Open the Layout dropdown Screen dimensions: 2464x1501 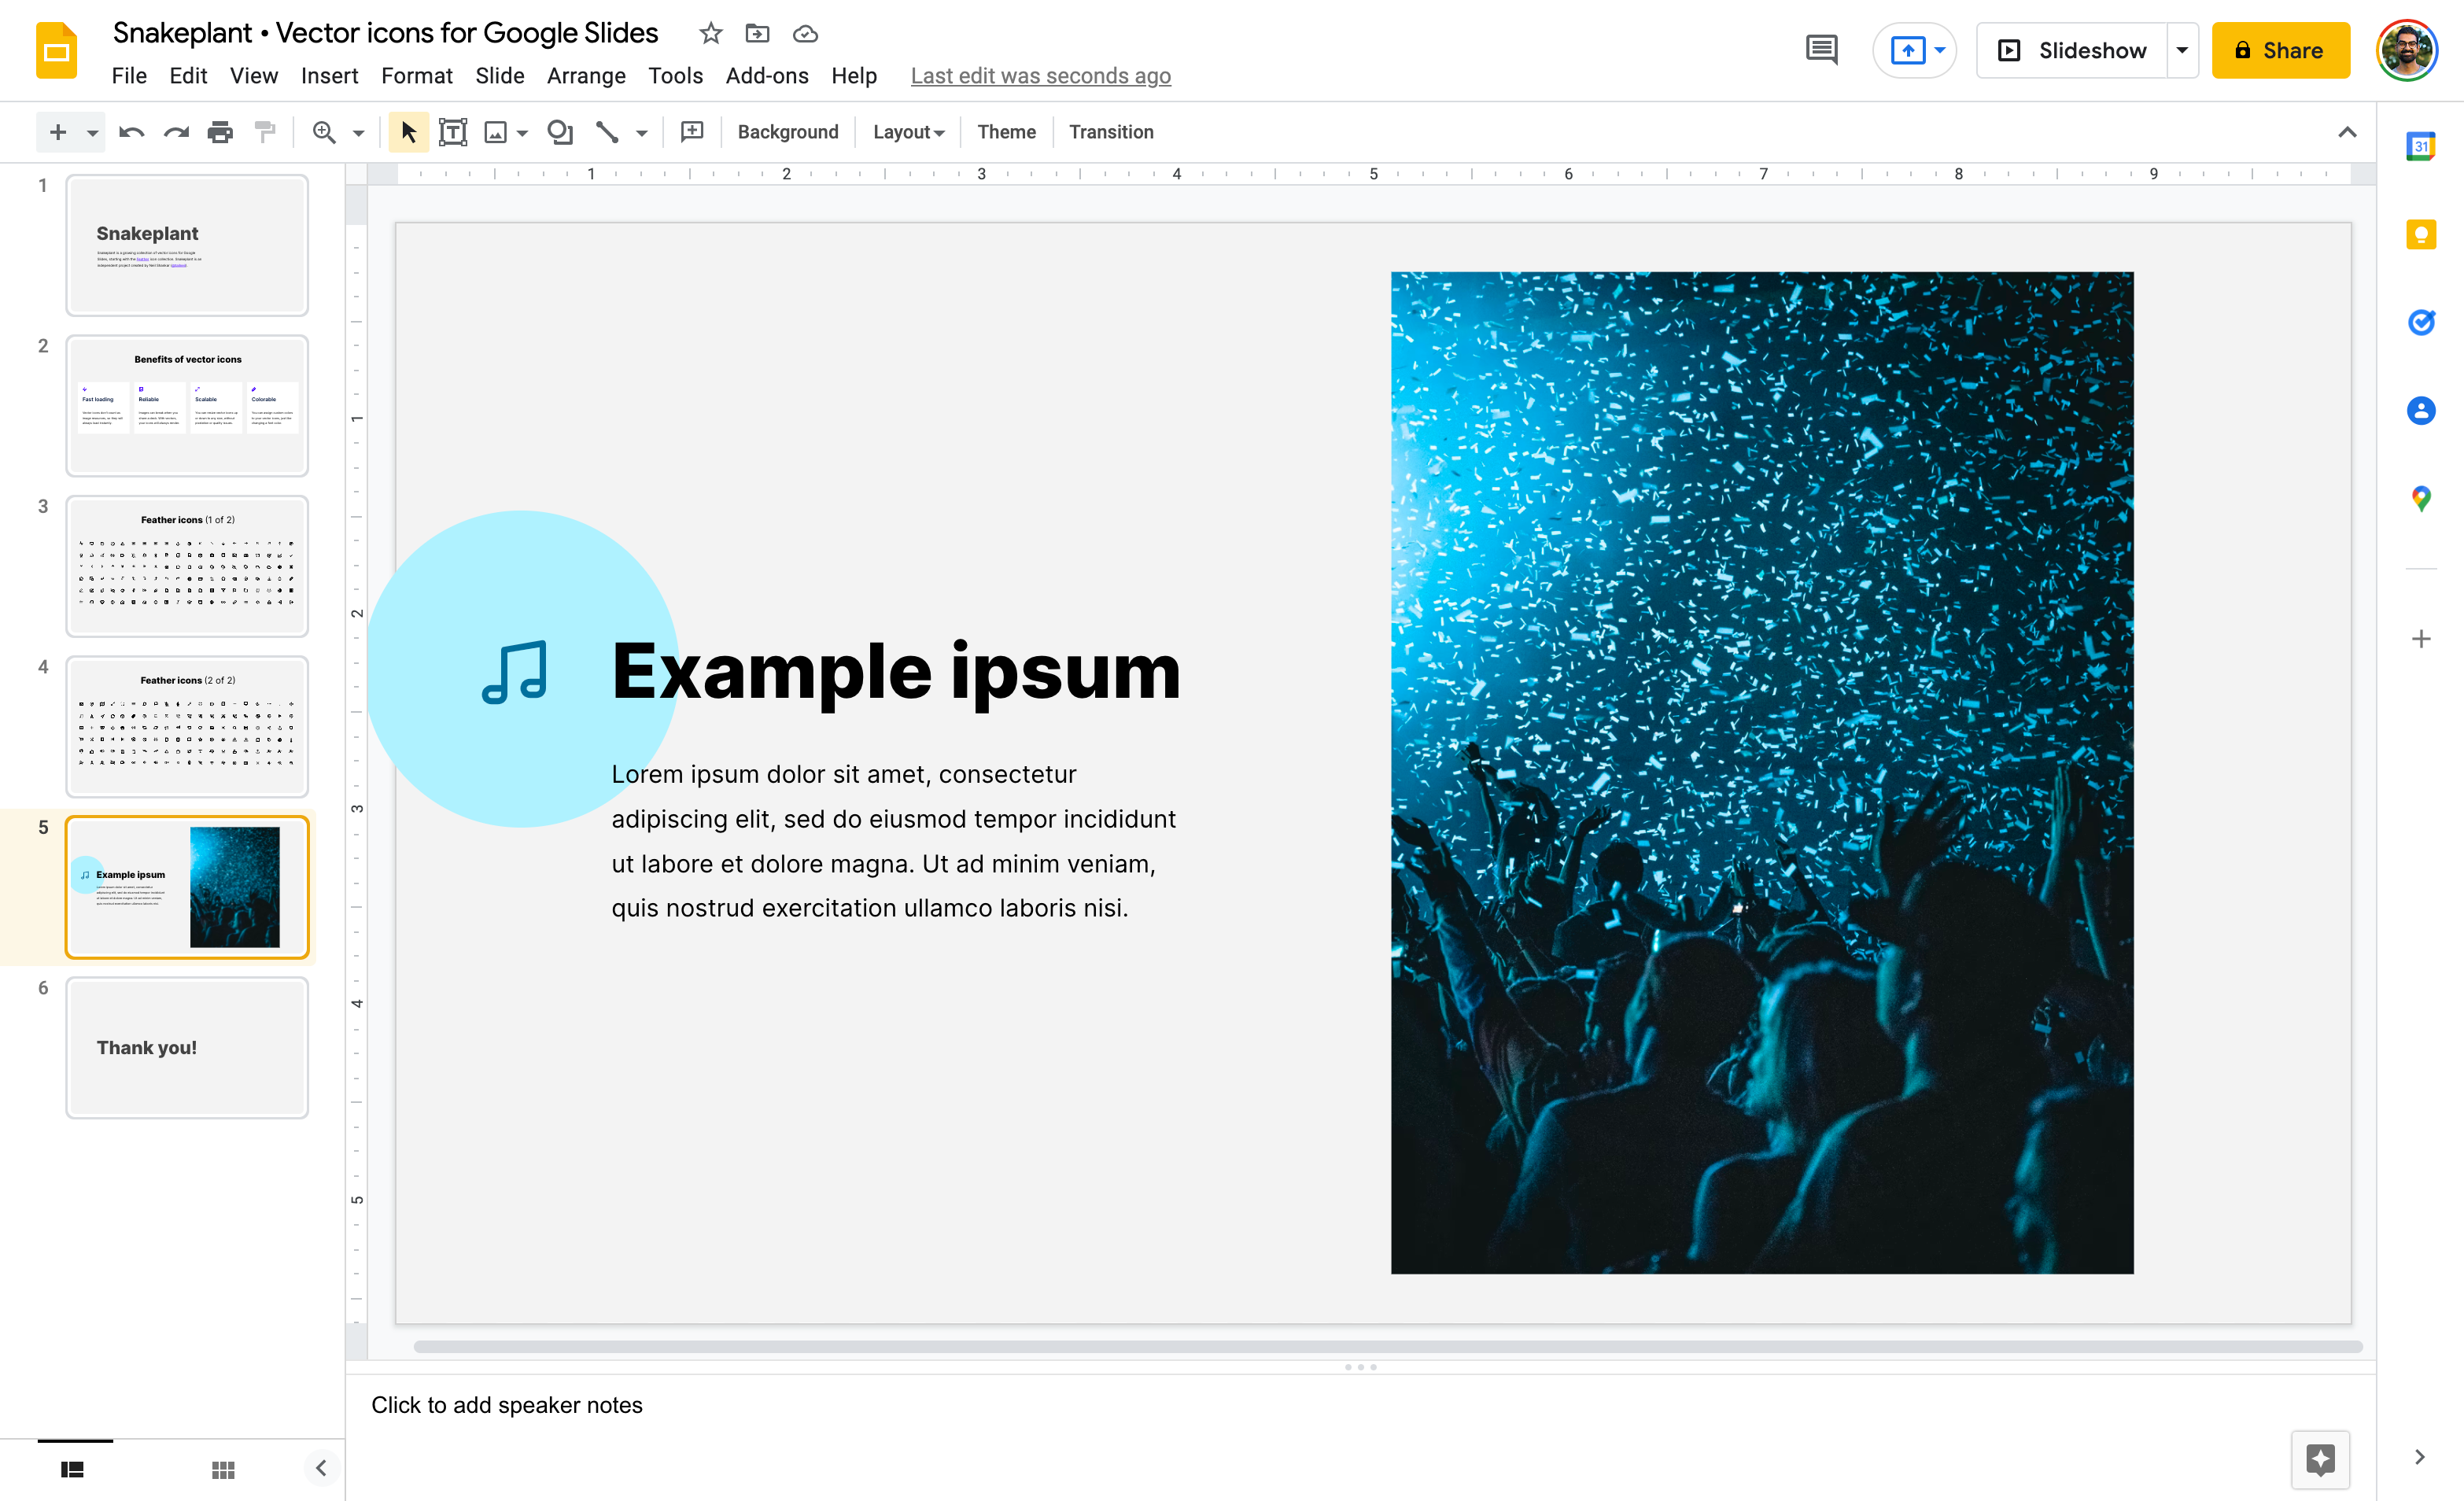[908, 132]
